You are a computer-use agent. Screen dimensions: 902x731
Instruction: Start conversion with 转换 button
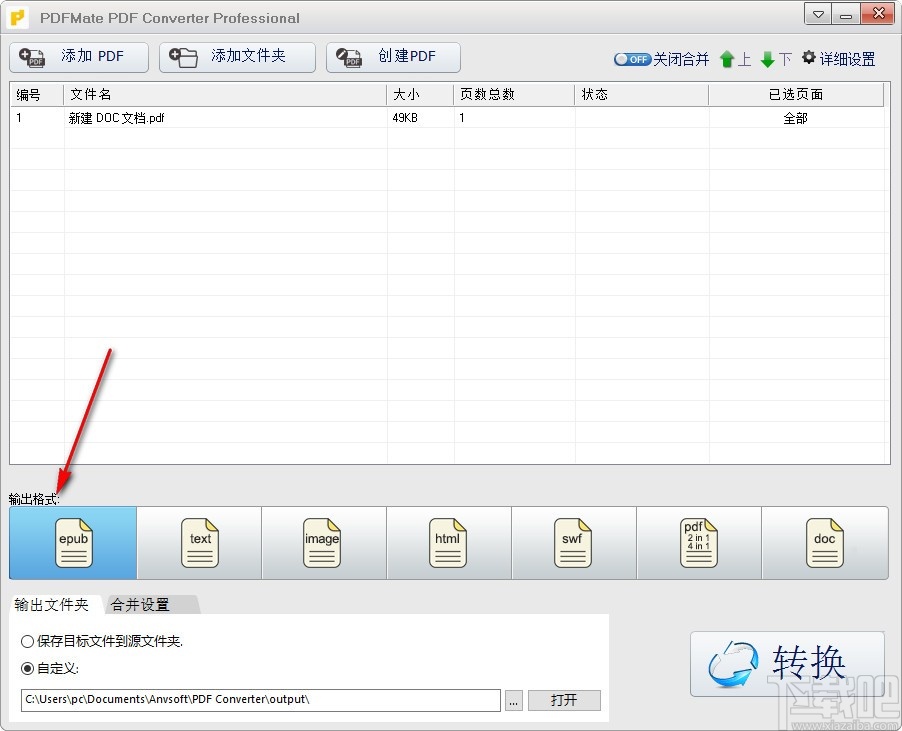tap(787, 664)
